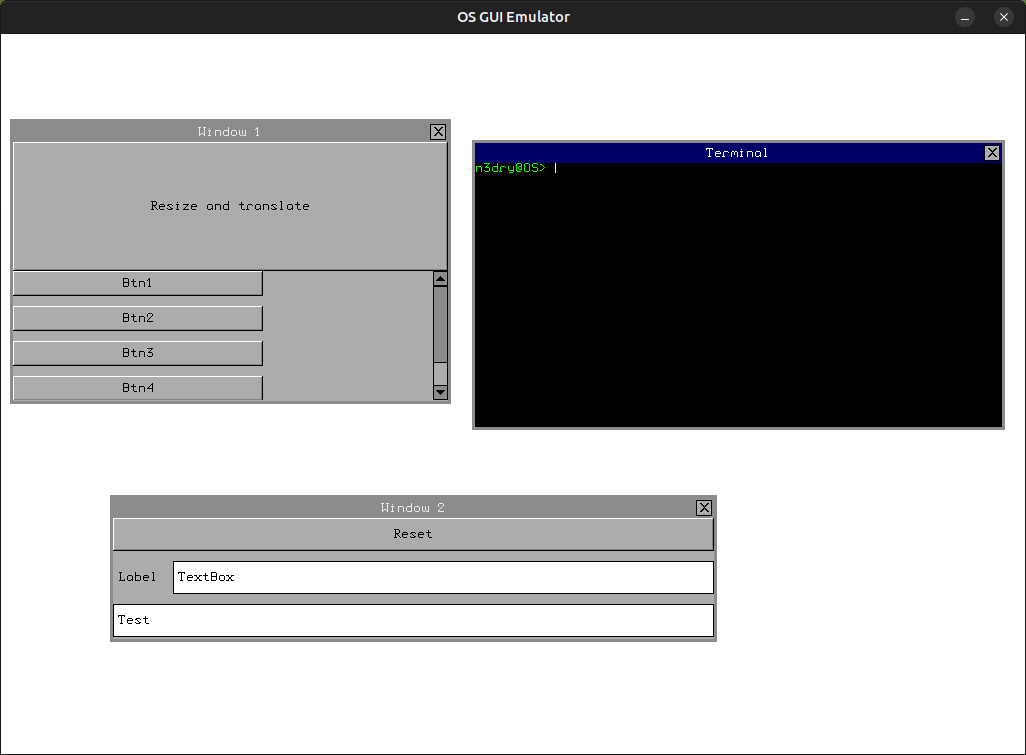
Task: Minimize the OS GUI Emulator window
Action: [x=964, y=17]
